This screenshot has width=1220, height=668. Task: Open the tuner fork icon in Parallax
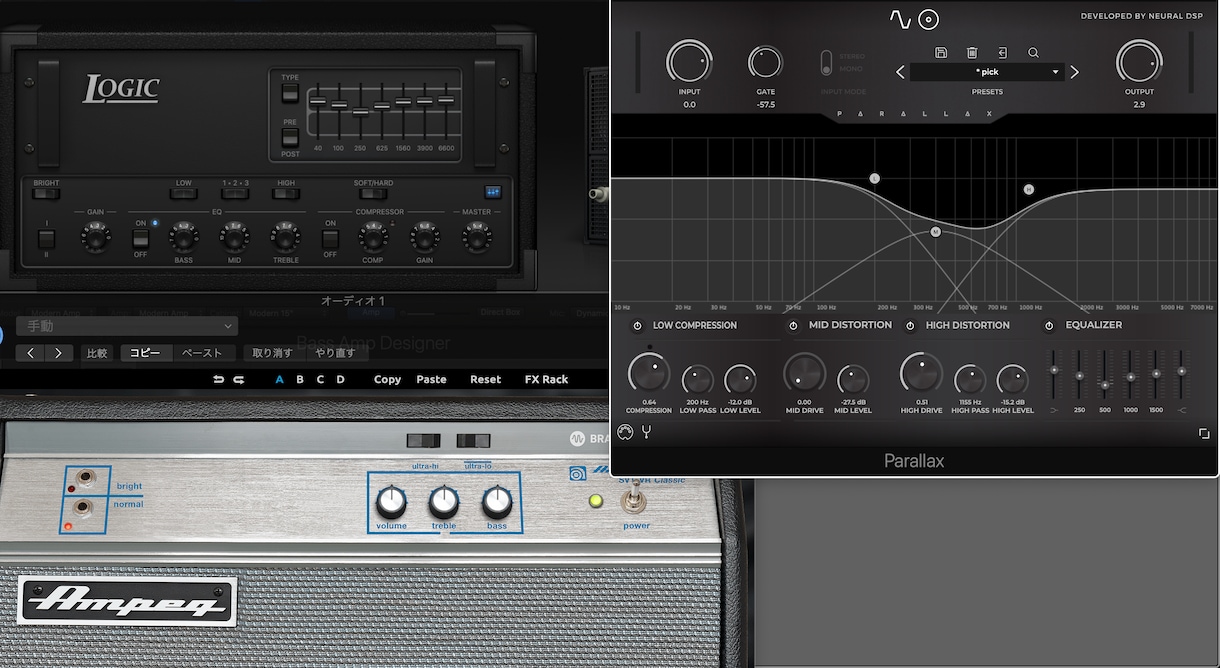pos(648,432)
